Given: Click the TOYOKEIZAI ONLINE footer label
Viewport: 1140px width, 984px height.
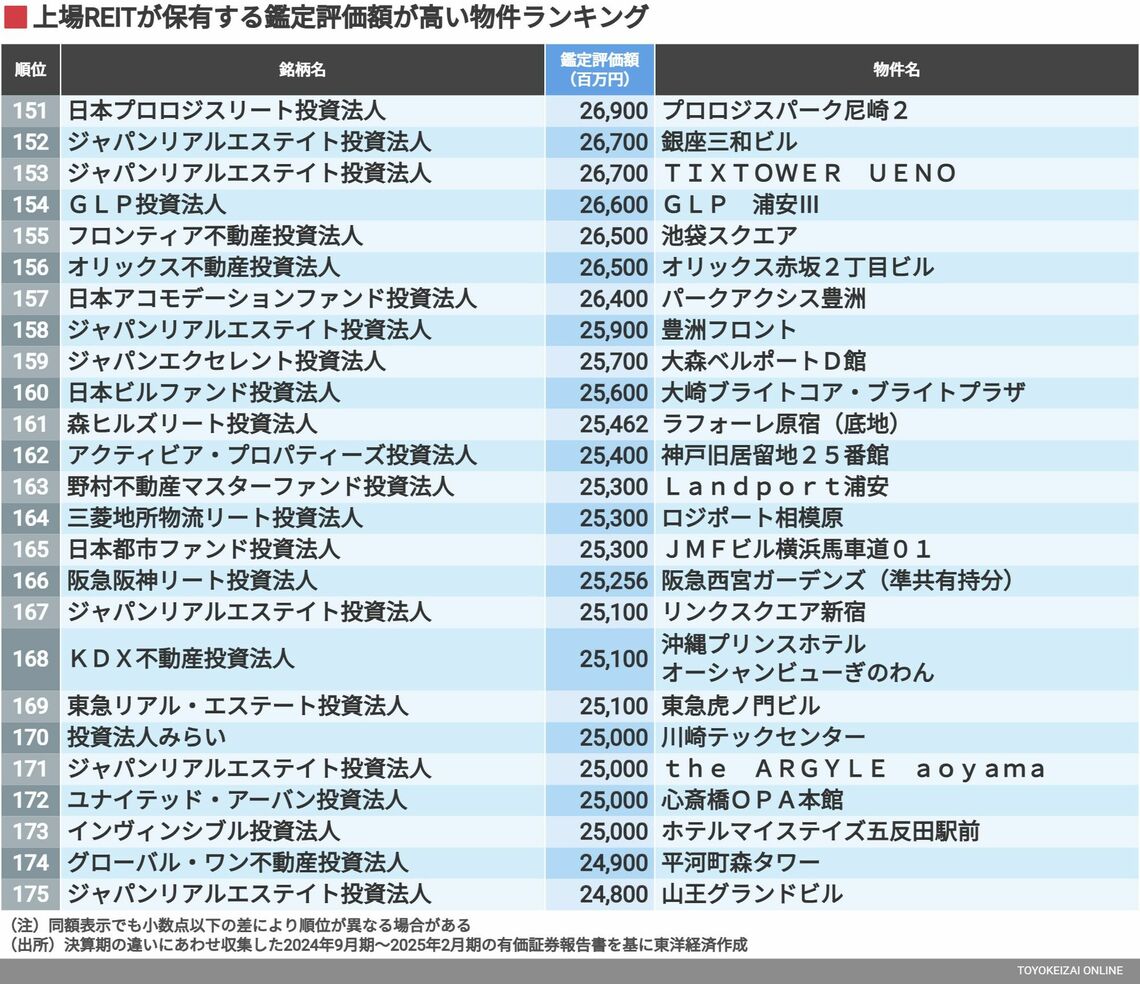Looking at the screenshot, I should (1069, 971).
